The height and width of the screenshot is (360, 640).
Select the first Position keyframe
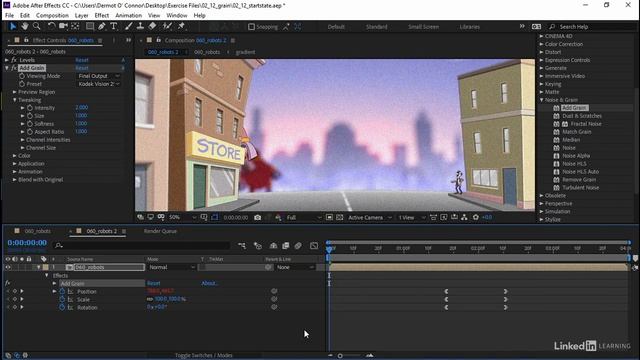click(446, 291)
